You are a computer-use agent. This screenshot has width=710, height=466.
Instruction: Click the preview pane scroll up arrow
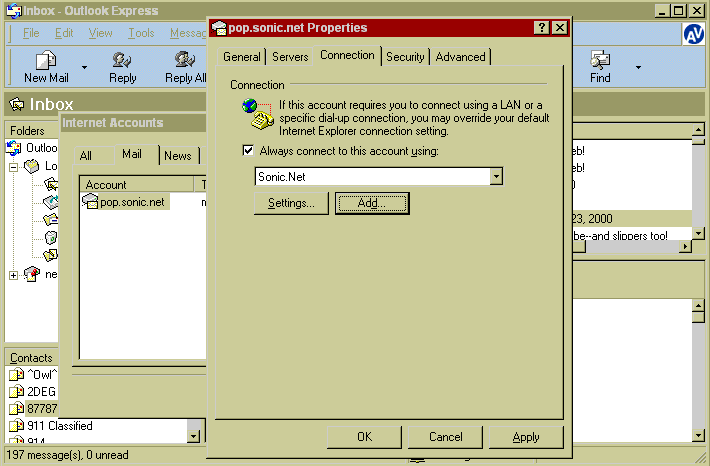[x=698, y=306]
